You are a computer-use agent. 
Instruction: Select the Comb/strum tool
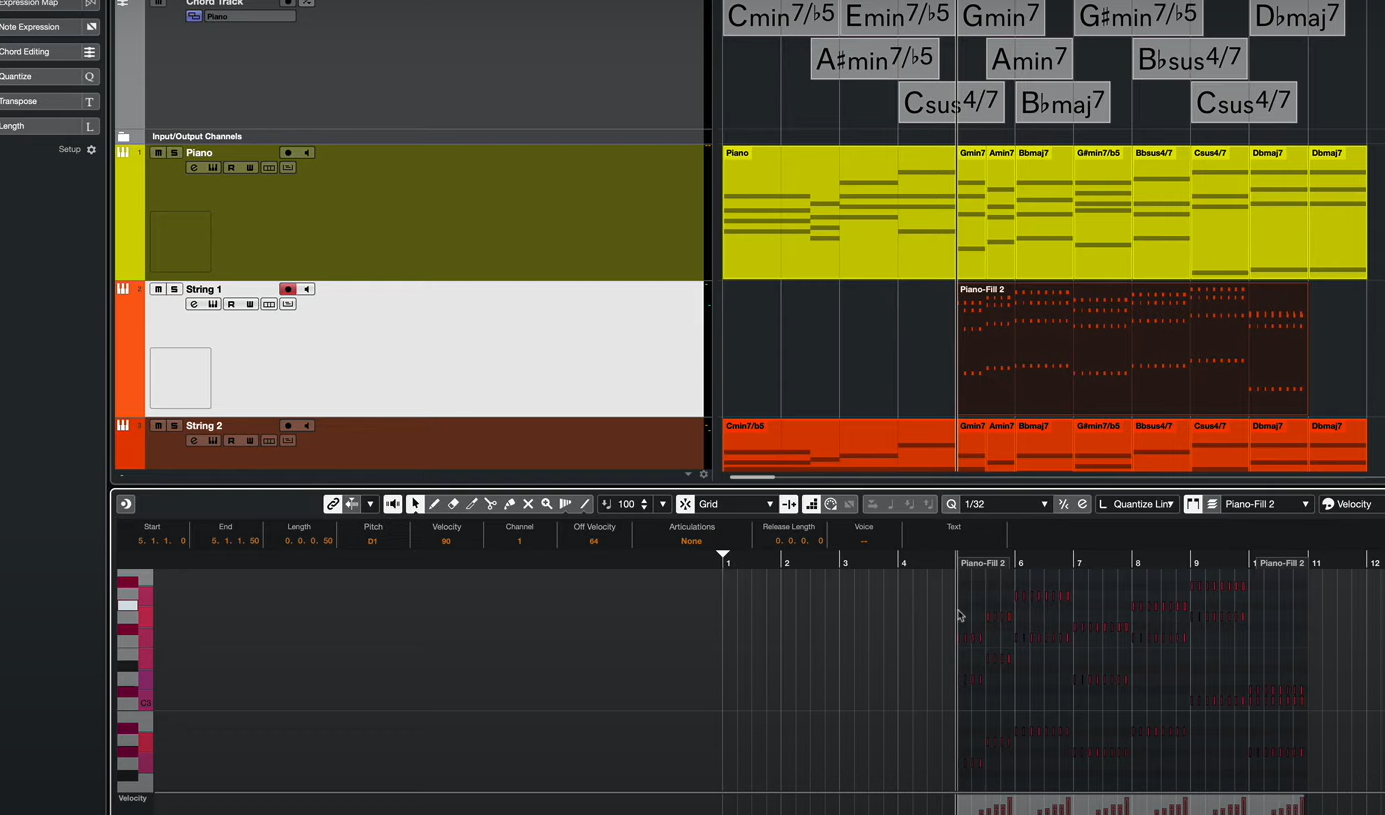(x=566, y=504)
